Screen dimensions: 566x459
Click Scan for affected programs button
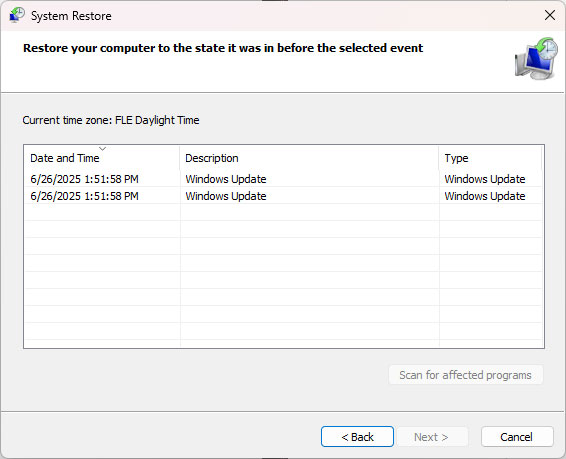point(466,375)
